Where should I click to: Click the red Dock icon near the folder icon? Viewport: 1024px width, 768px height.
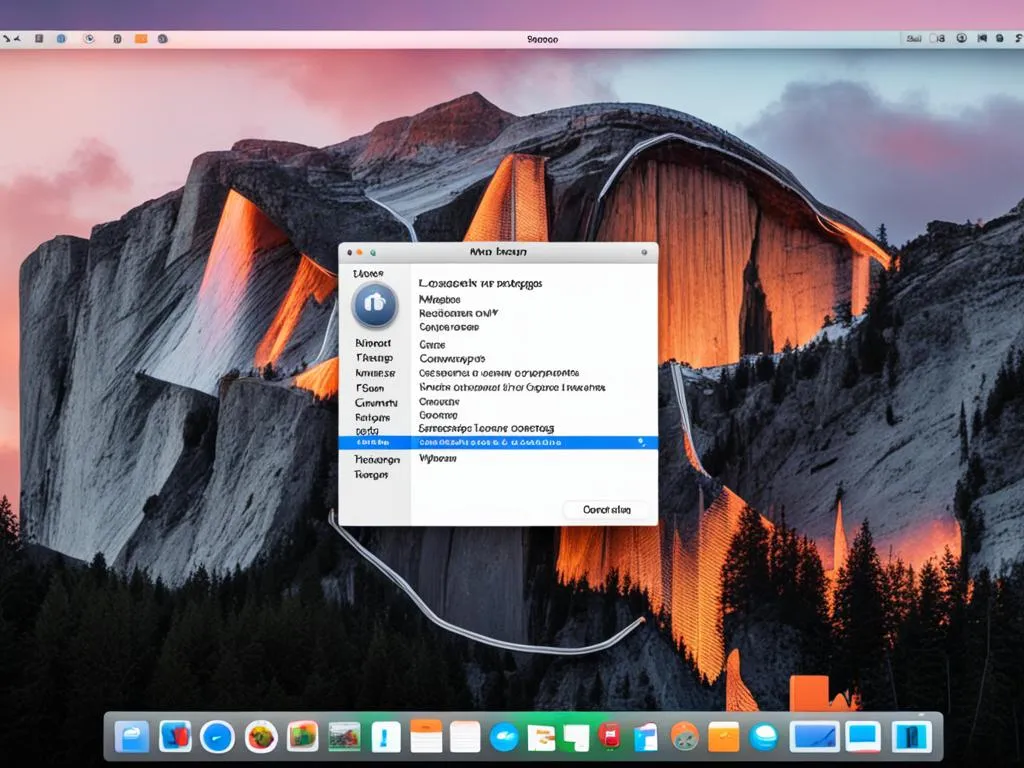point(608,740)
